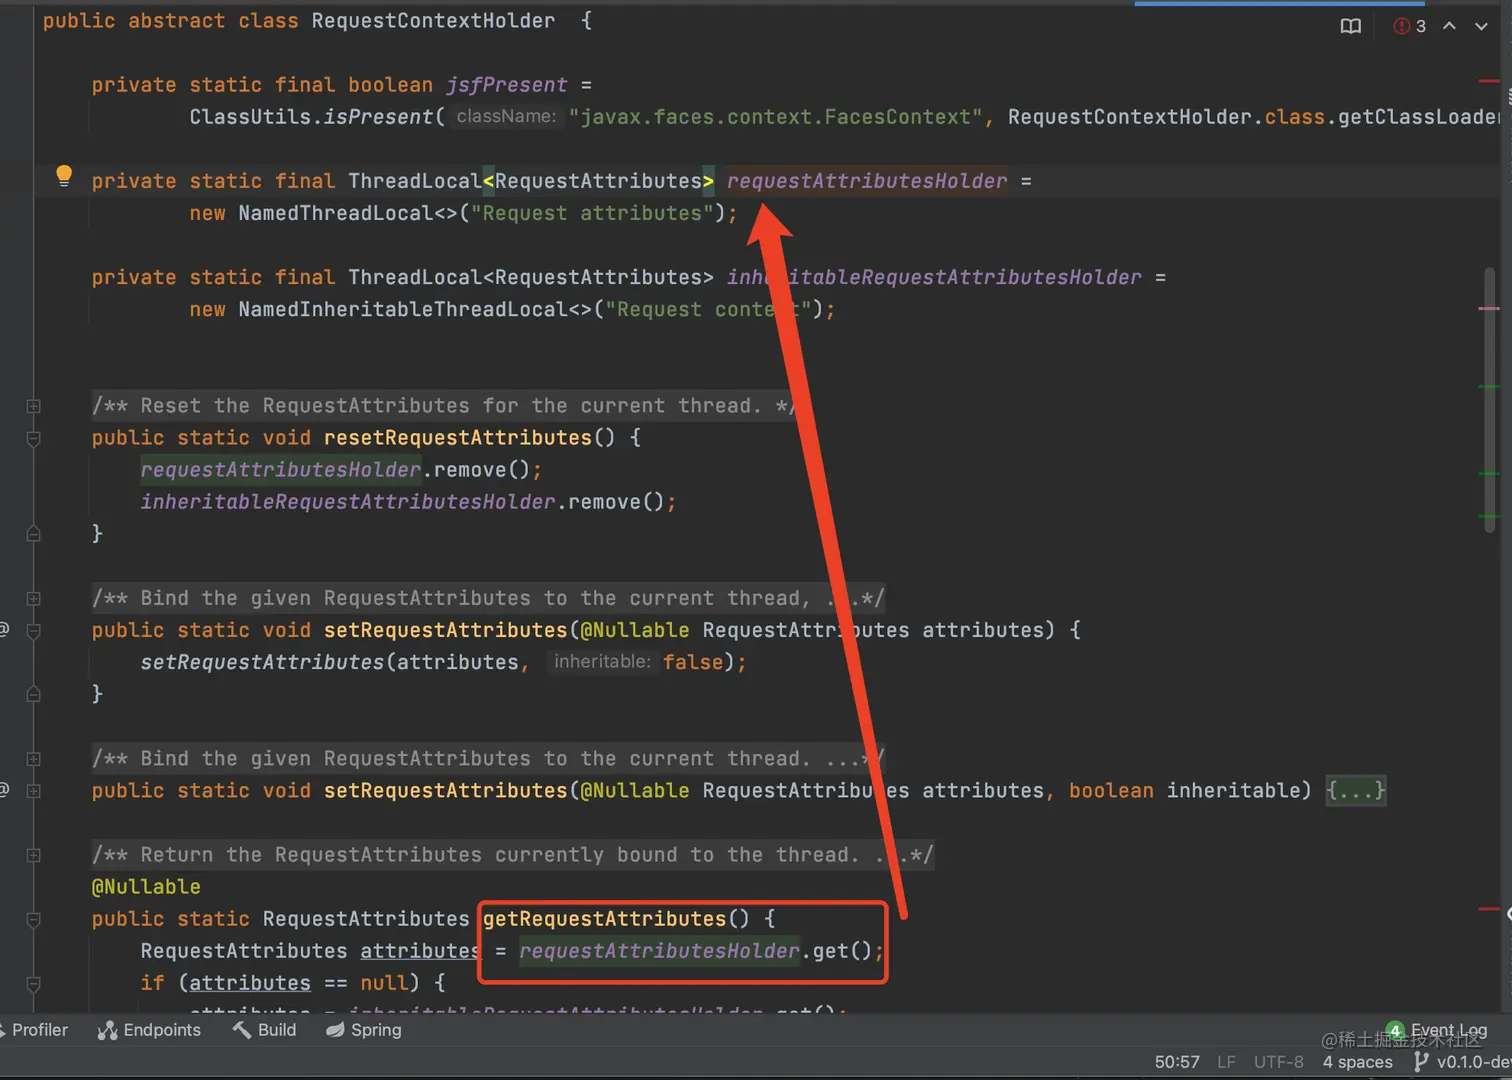Jump to previous highlighted error arrow

pyautogui.click(x=1449, y=26)
